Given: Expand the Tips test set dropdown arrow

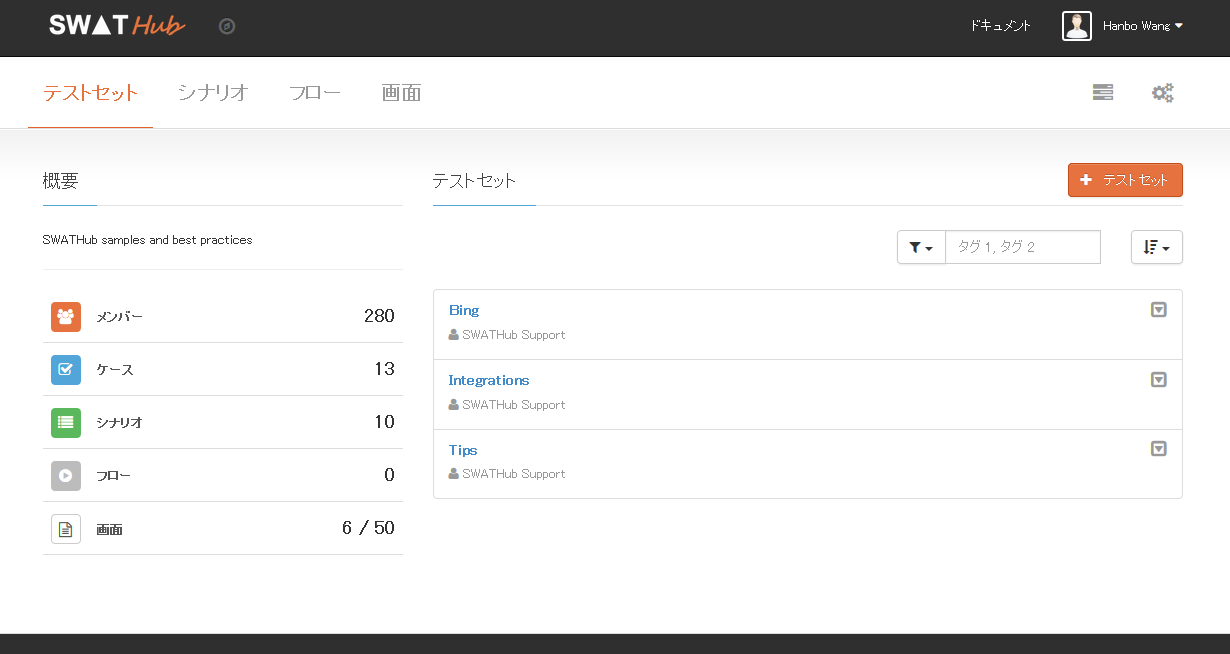Looking at the screenshot, I should 1158,449.
